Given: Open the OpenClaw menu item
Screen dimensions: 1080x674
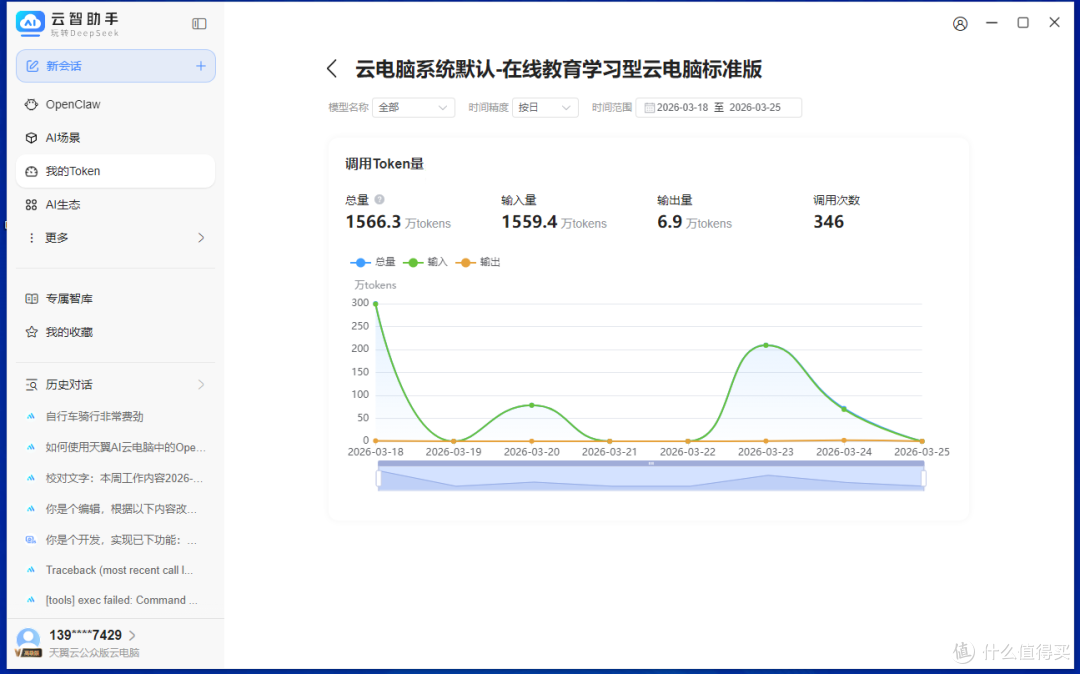Looking at the screenshot, I should pyautogui.click(x=115, y=105).
